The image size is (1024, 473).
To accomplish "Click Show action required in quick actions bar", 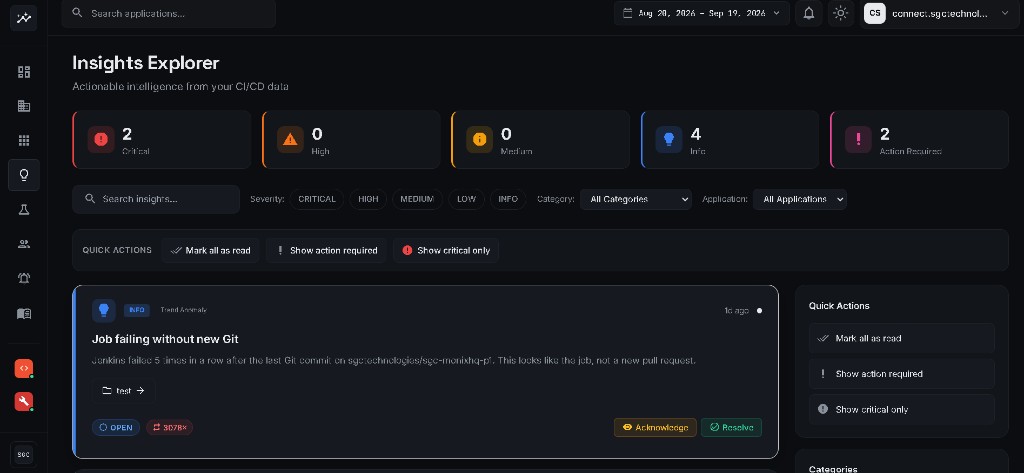I will tap(326, 250).
